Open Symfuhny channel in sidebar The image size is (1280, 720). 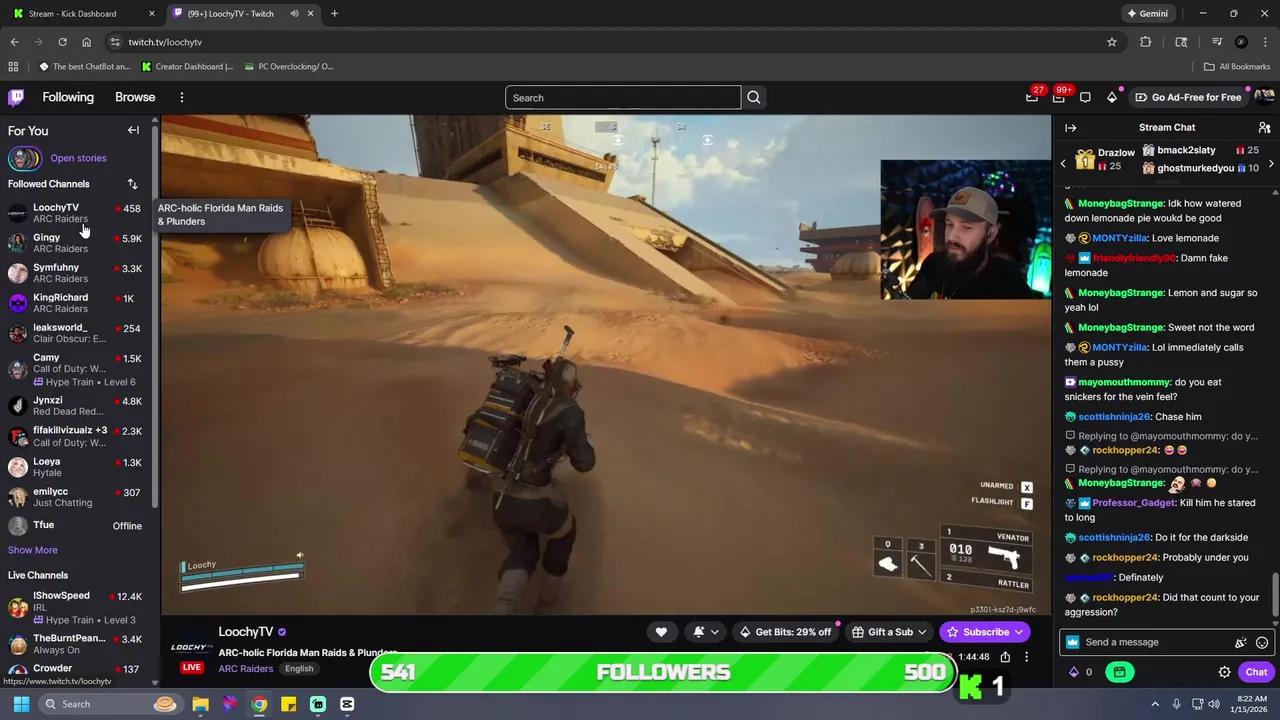pos(75,273)
